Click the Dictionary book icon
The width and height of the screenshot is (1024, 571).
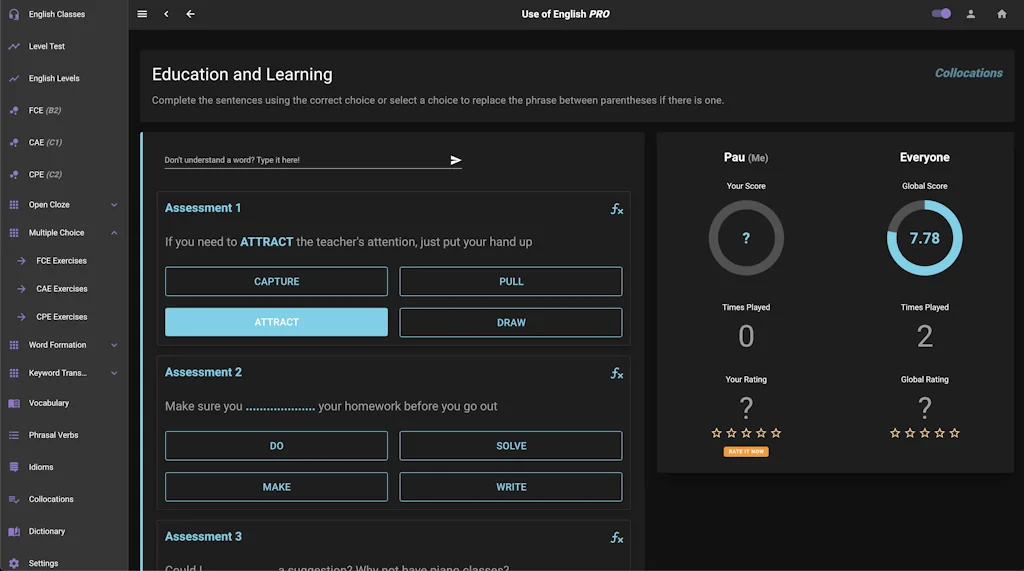coord(14,531)
